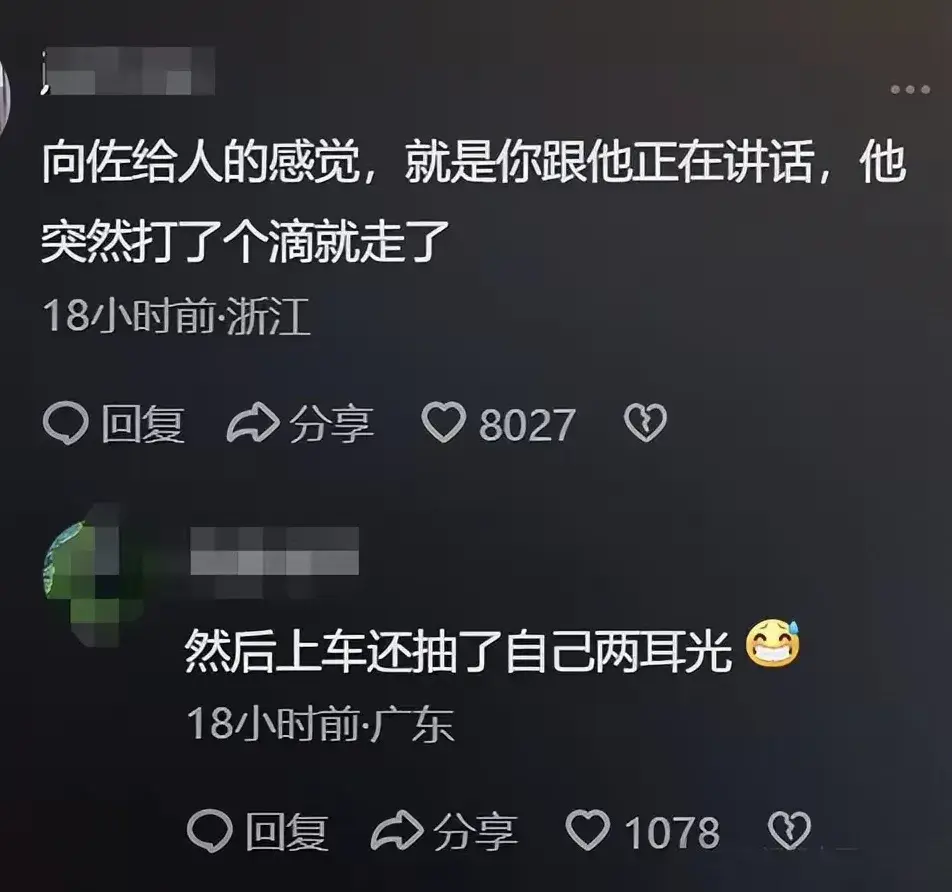Tap the reply bubble icon on the Zhejiang comment
The width and height of the screenshot is (952, 892).
tap(66, 424)
